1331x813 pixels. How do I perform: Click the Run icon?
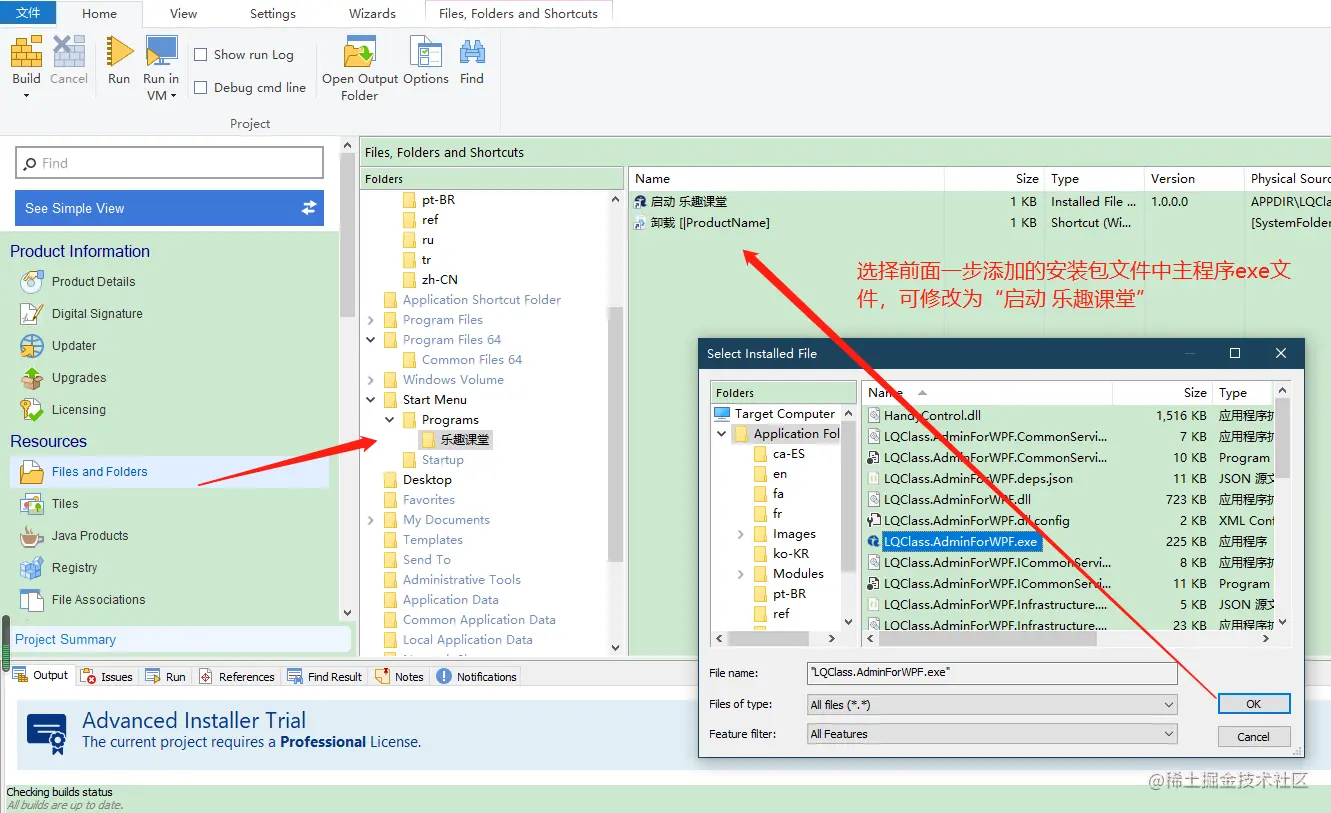pos(119,51)
